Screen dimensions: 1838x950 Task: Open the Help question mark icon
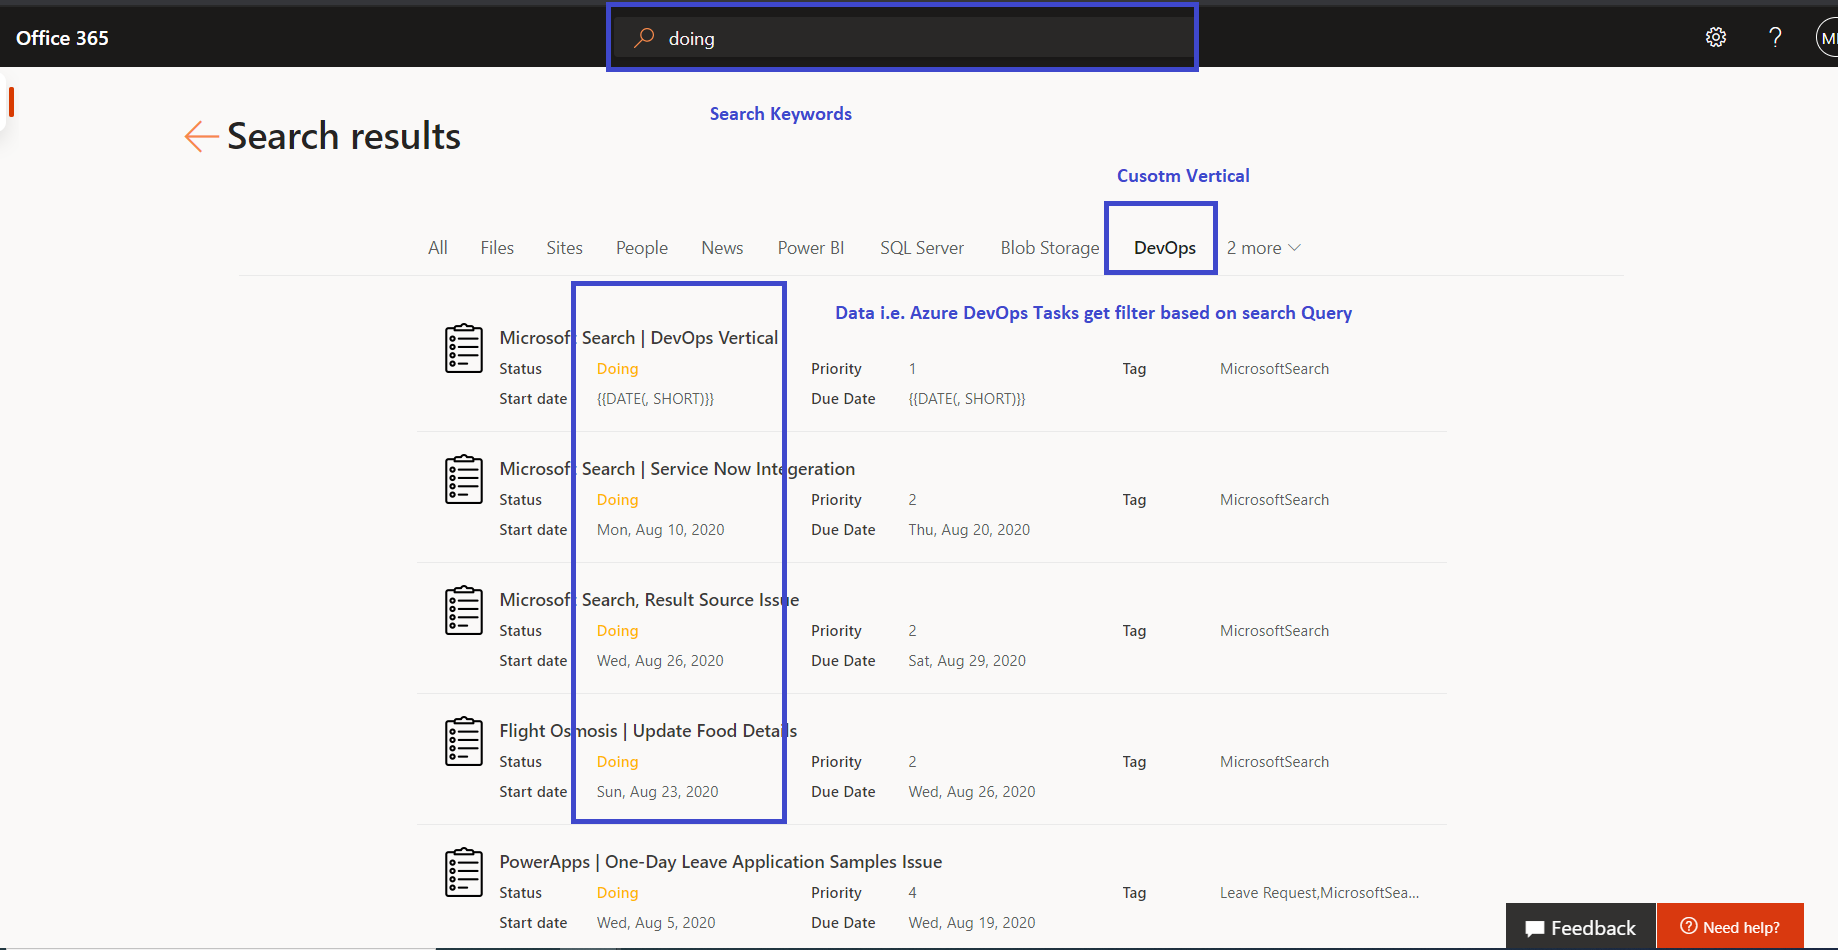point(1776,37)
